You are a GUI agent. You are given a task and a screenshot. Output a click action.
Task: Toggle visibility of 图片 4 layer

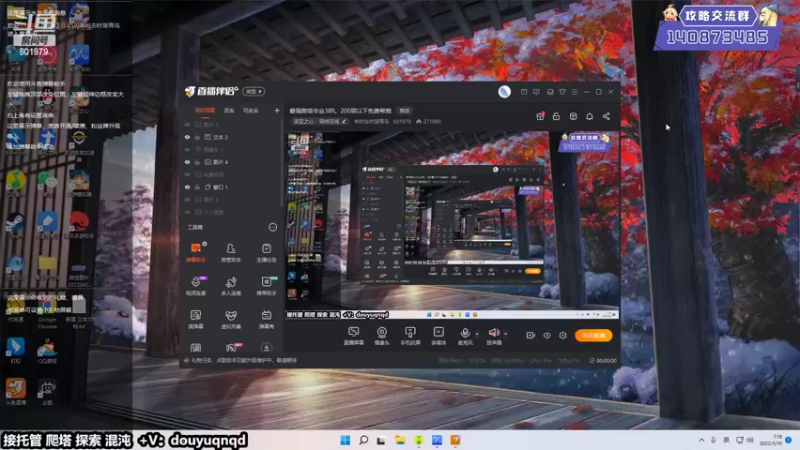187,162
